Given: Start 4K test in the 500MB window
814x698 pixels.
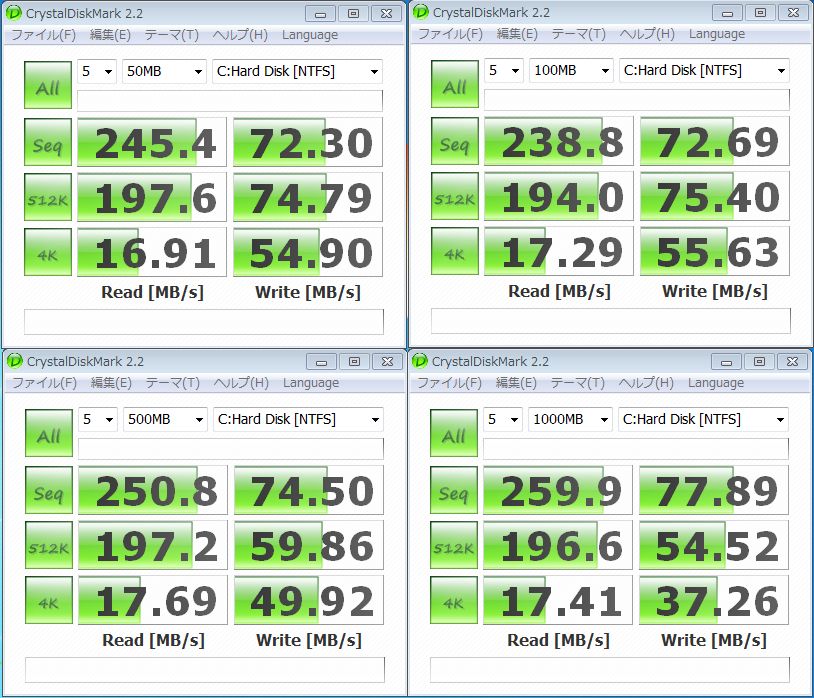Looking at the screenshot, I should (x=49, y=600).
